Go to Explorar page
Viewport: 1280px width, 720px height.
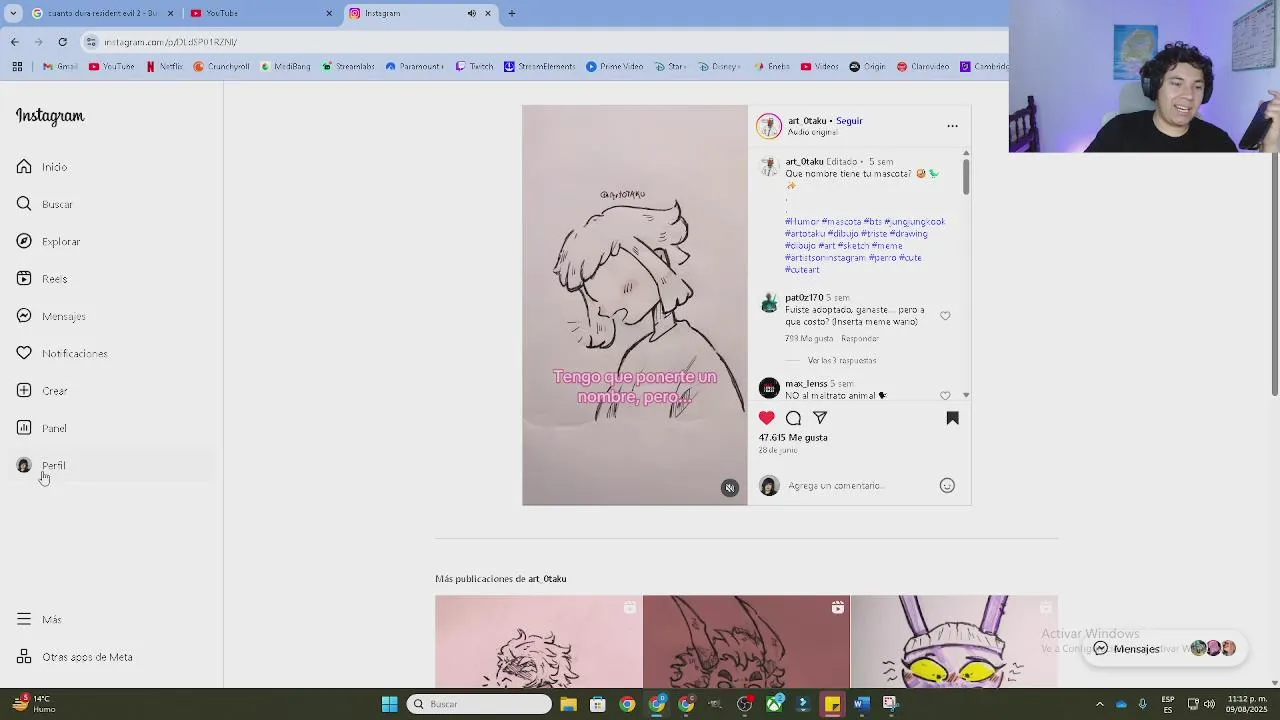[x=48, y=241]
